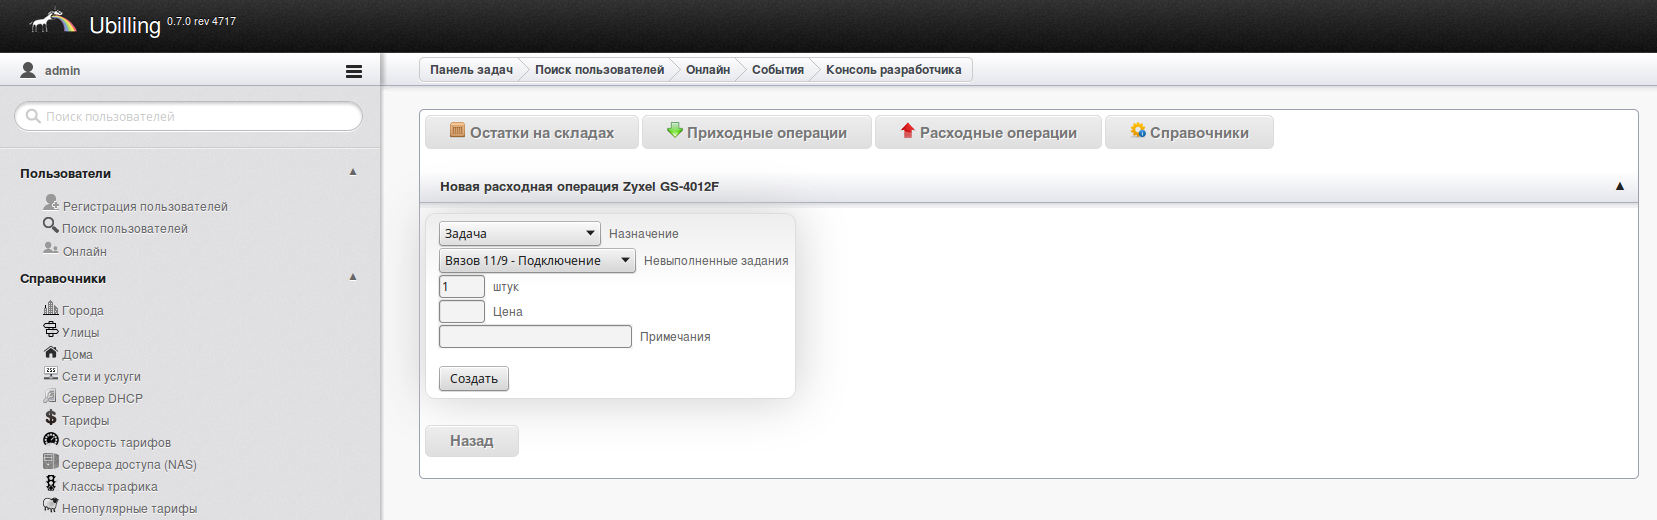Click the user registration icon in sidebar
1657x520 pixels.
[x=51, y=203]
